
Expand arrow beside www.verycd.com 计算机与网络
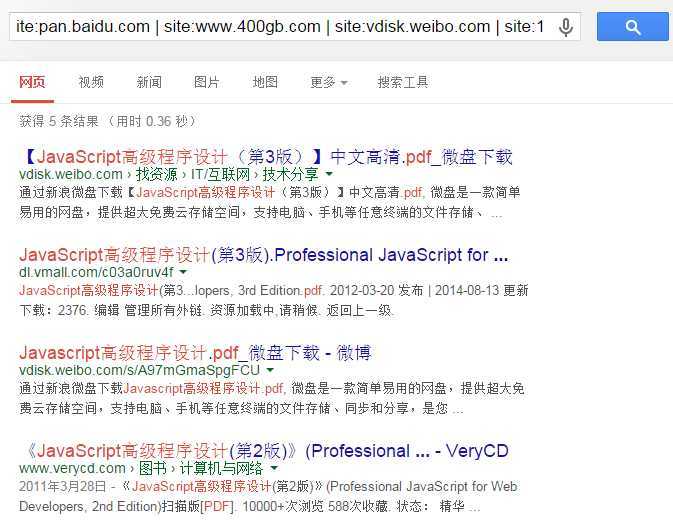click(x=274, y=468)
